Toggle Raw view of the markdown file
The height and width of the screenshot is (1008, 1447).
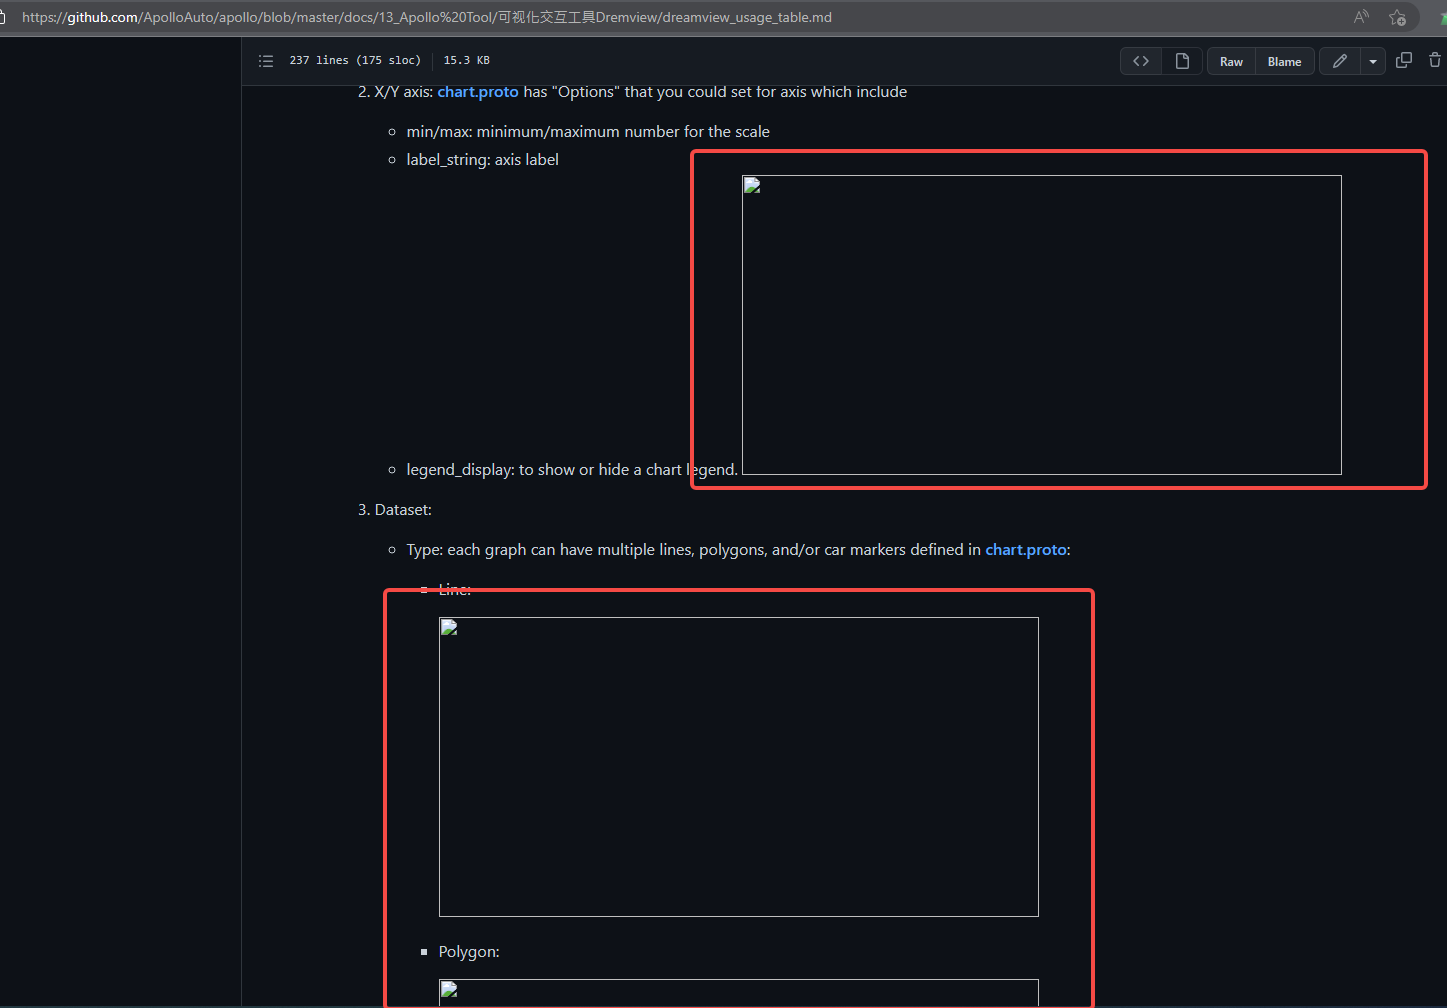click(1230, 61)
